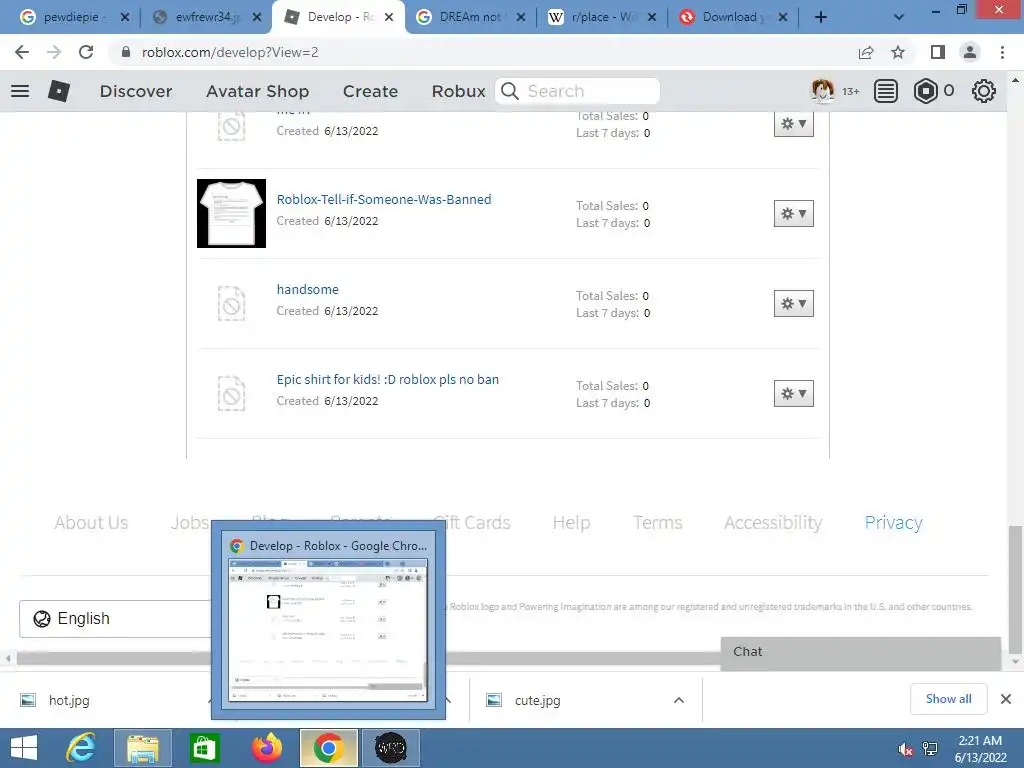
Task: Open the Chat bar
Action: (861, 652)
